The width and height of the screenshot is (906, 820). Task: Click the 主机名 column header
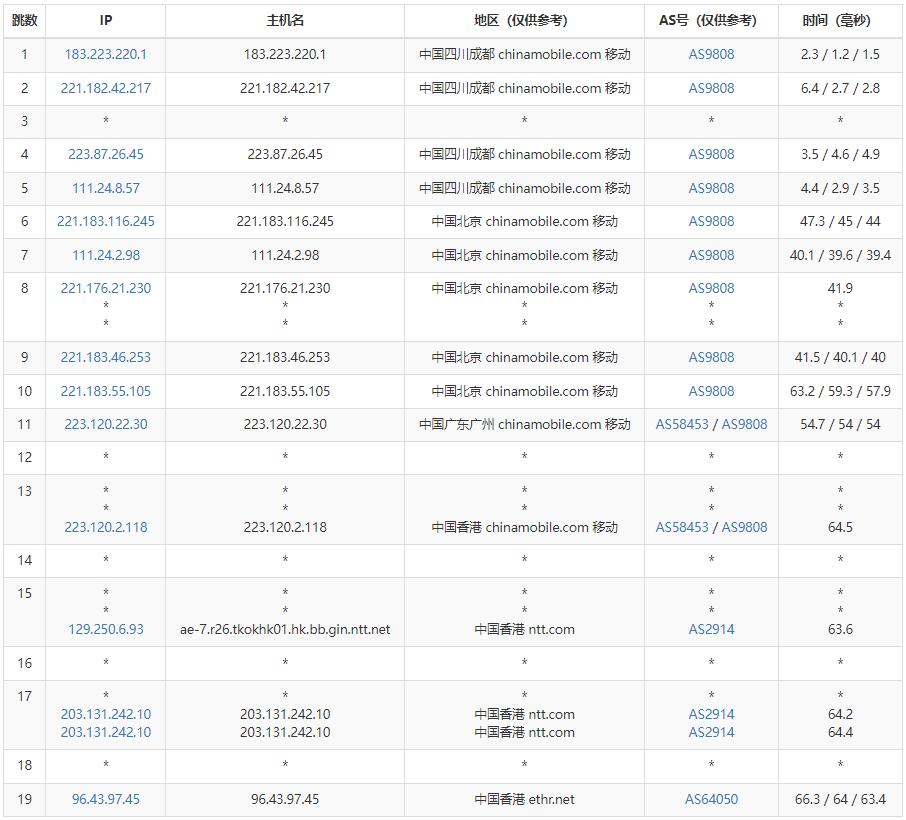click(x=285, y=21)
